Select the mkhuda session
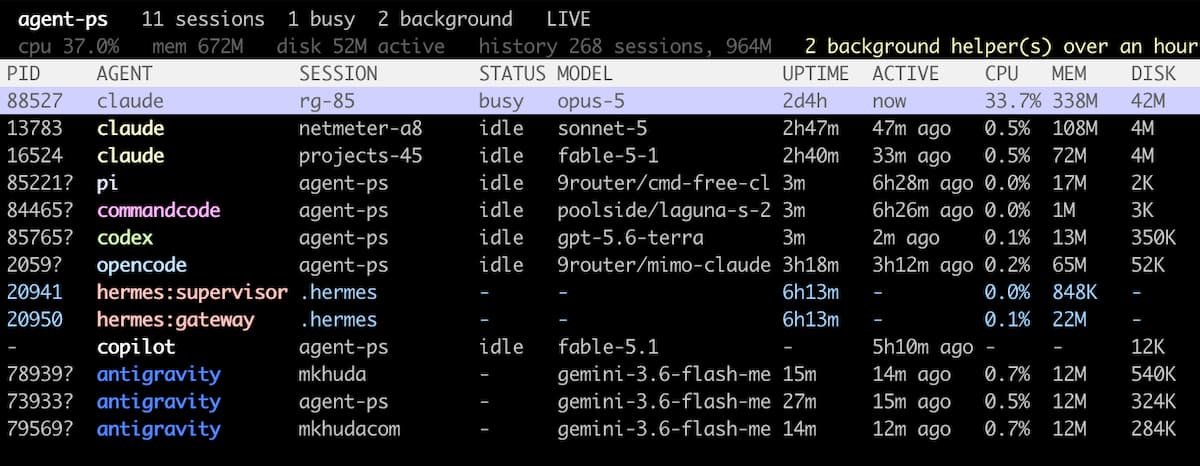Screen dimensions: 1200x466 coord(332,374)
